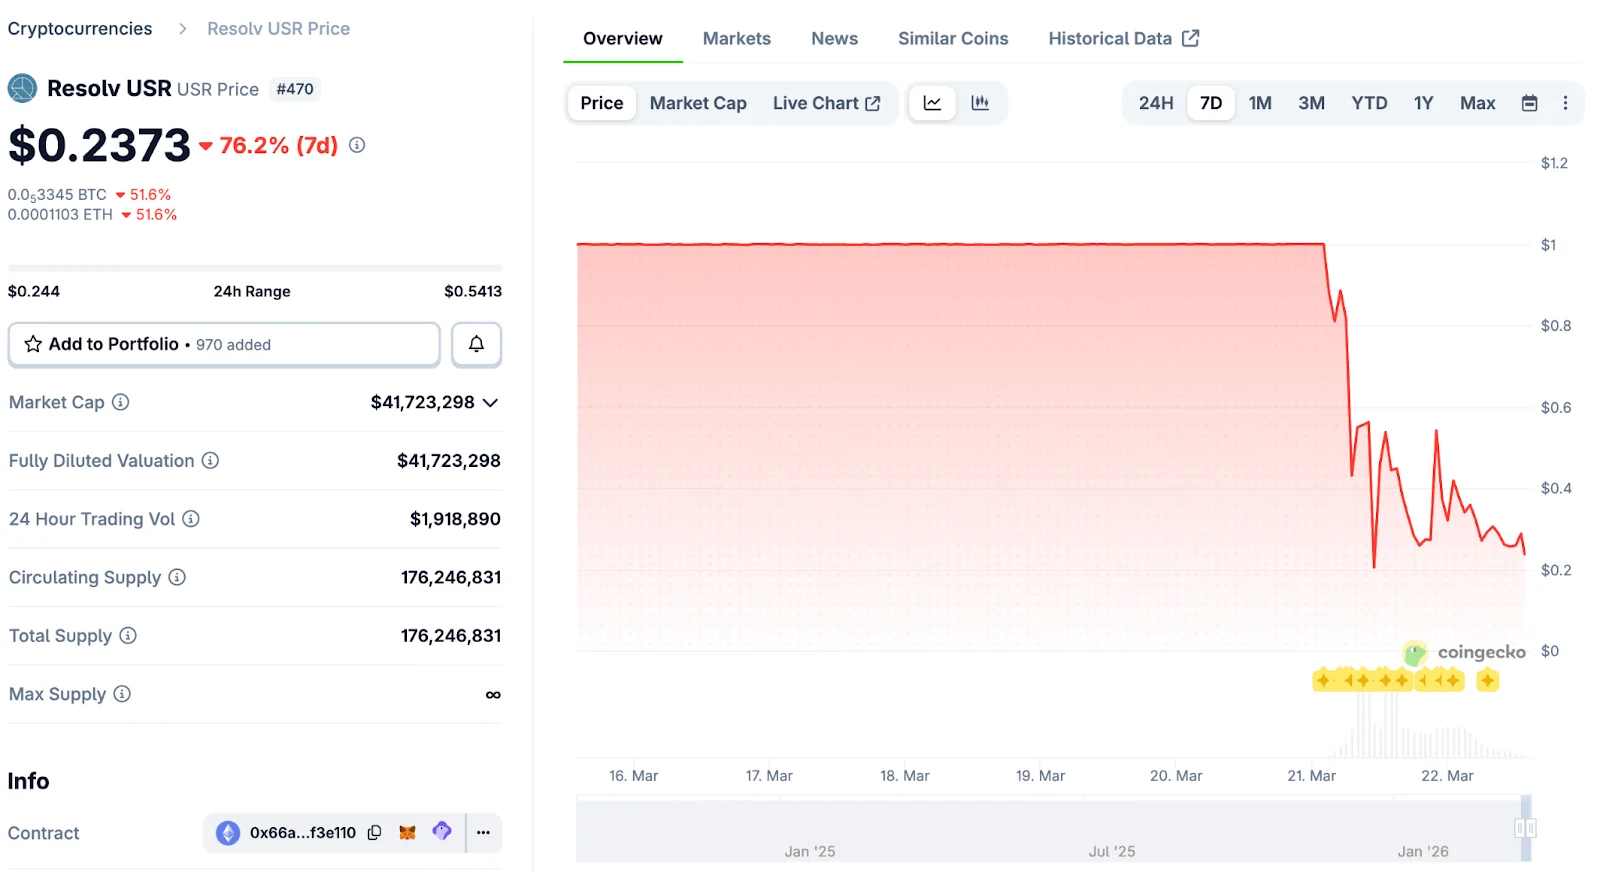Viewport: 1600px width, 873px height.
Task: Click Add to Portfolio button
Action: 224,344
